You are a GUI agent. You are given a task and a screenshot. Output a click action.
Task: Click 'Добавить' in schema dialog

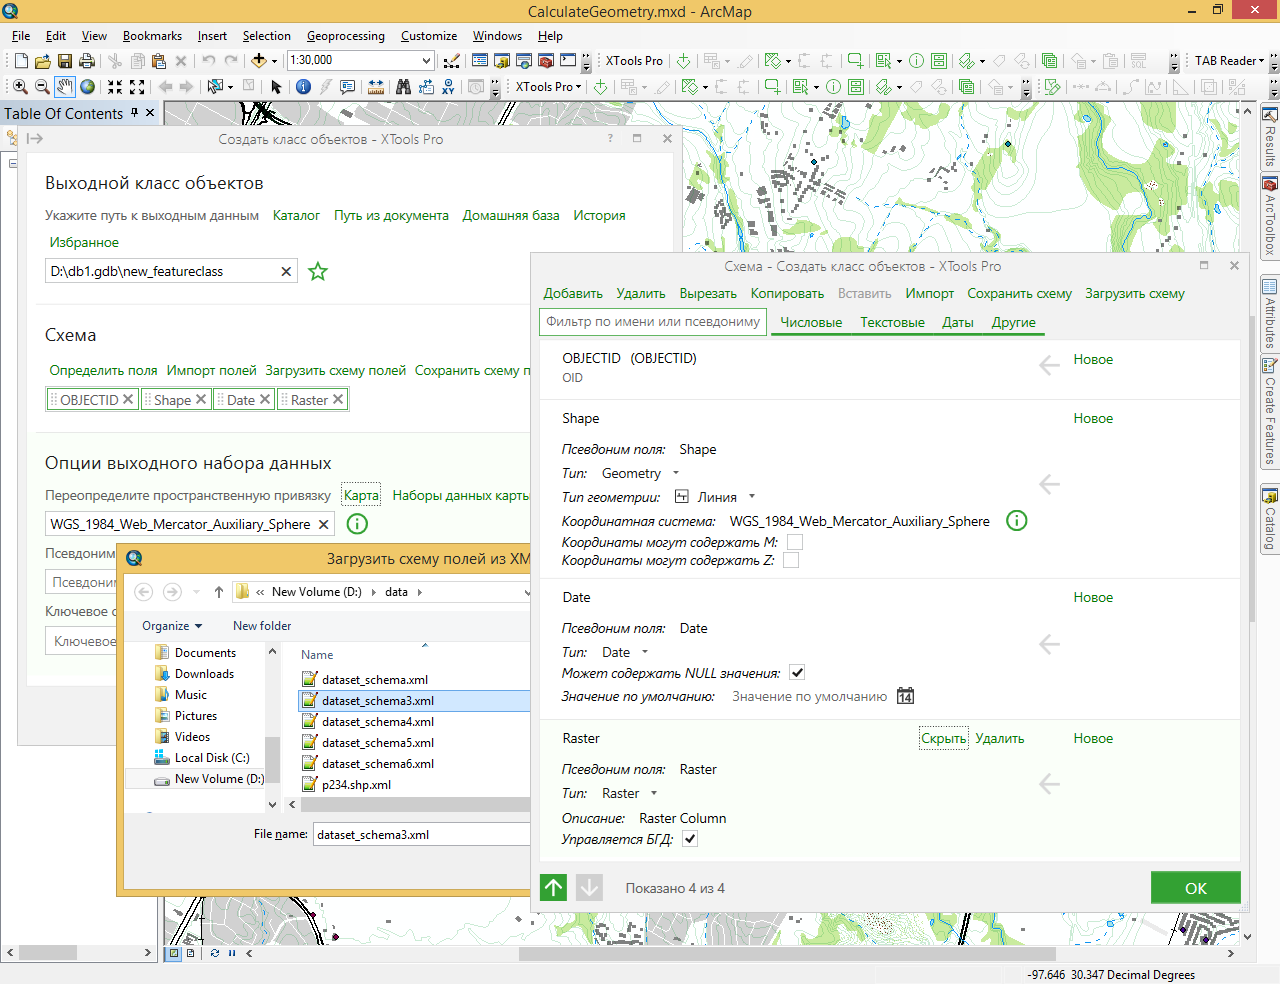point(573,293)
